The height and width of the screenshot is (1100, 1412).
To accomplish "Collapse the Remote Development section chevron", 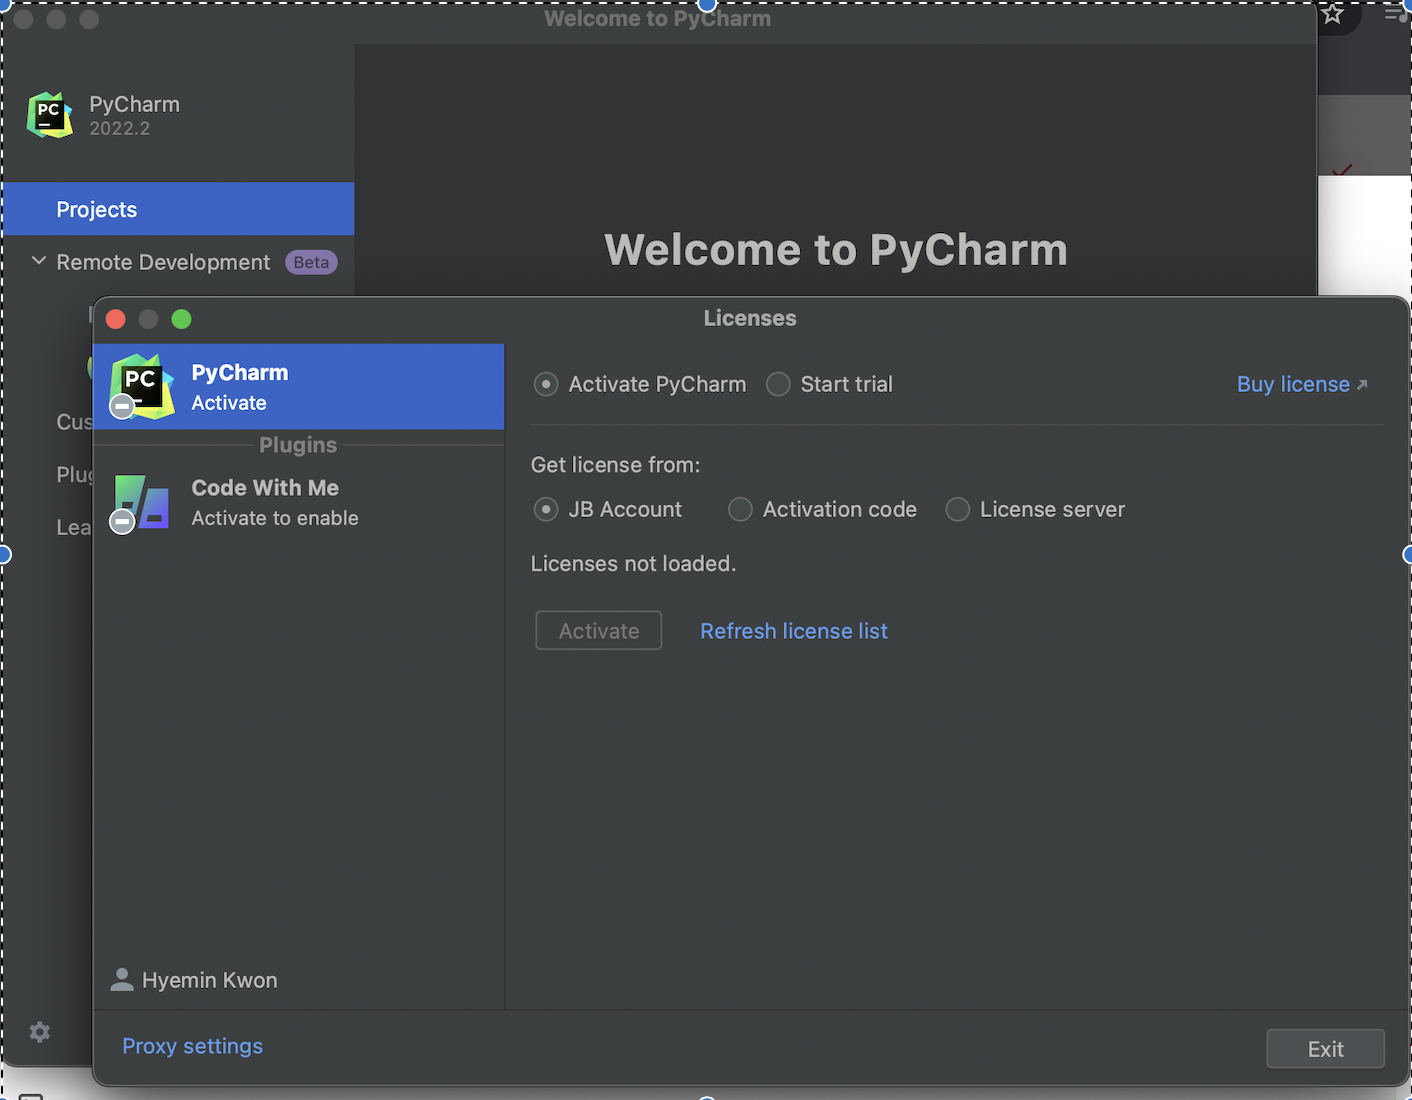I will pos(39,261).
